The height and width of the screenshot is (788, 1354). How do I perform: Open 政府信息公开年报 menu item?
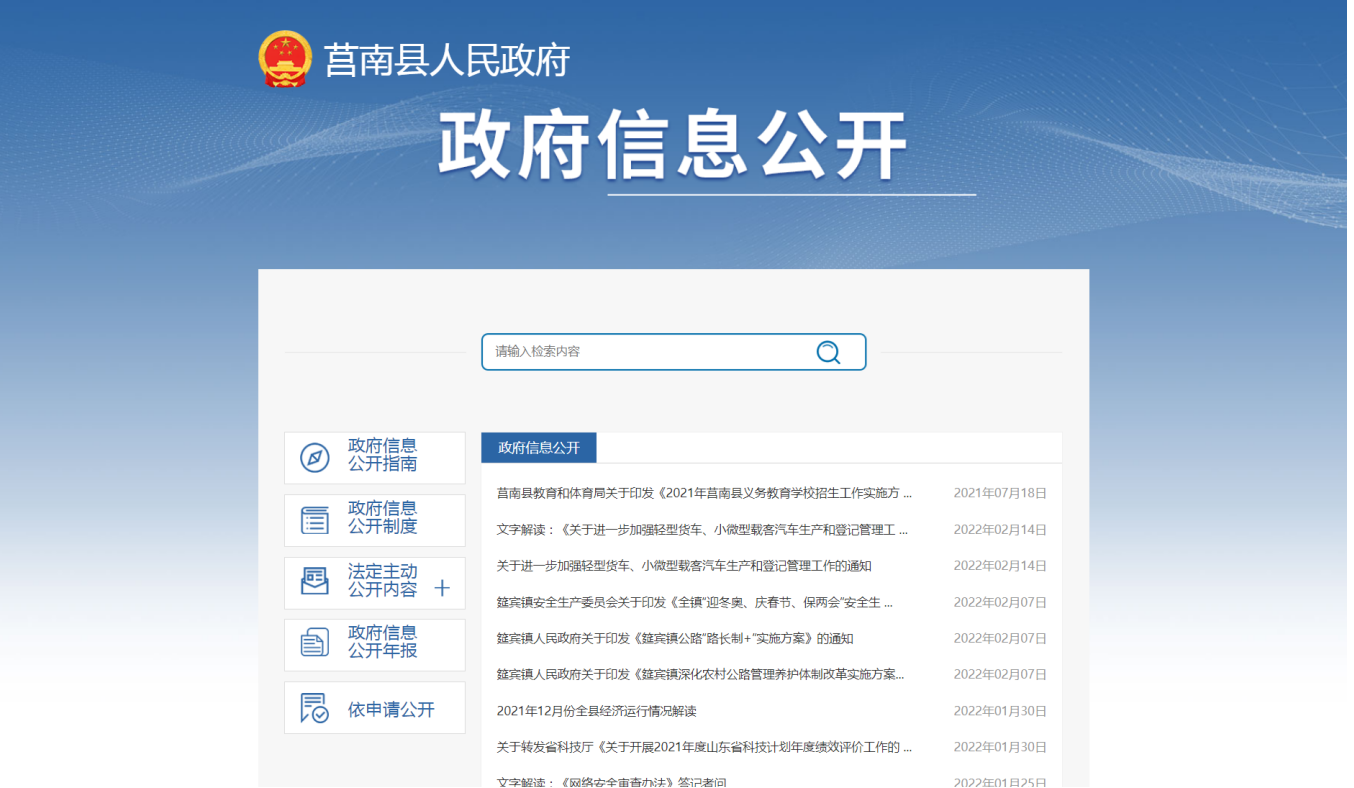click(375, 645)
